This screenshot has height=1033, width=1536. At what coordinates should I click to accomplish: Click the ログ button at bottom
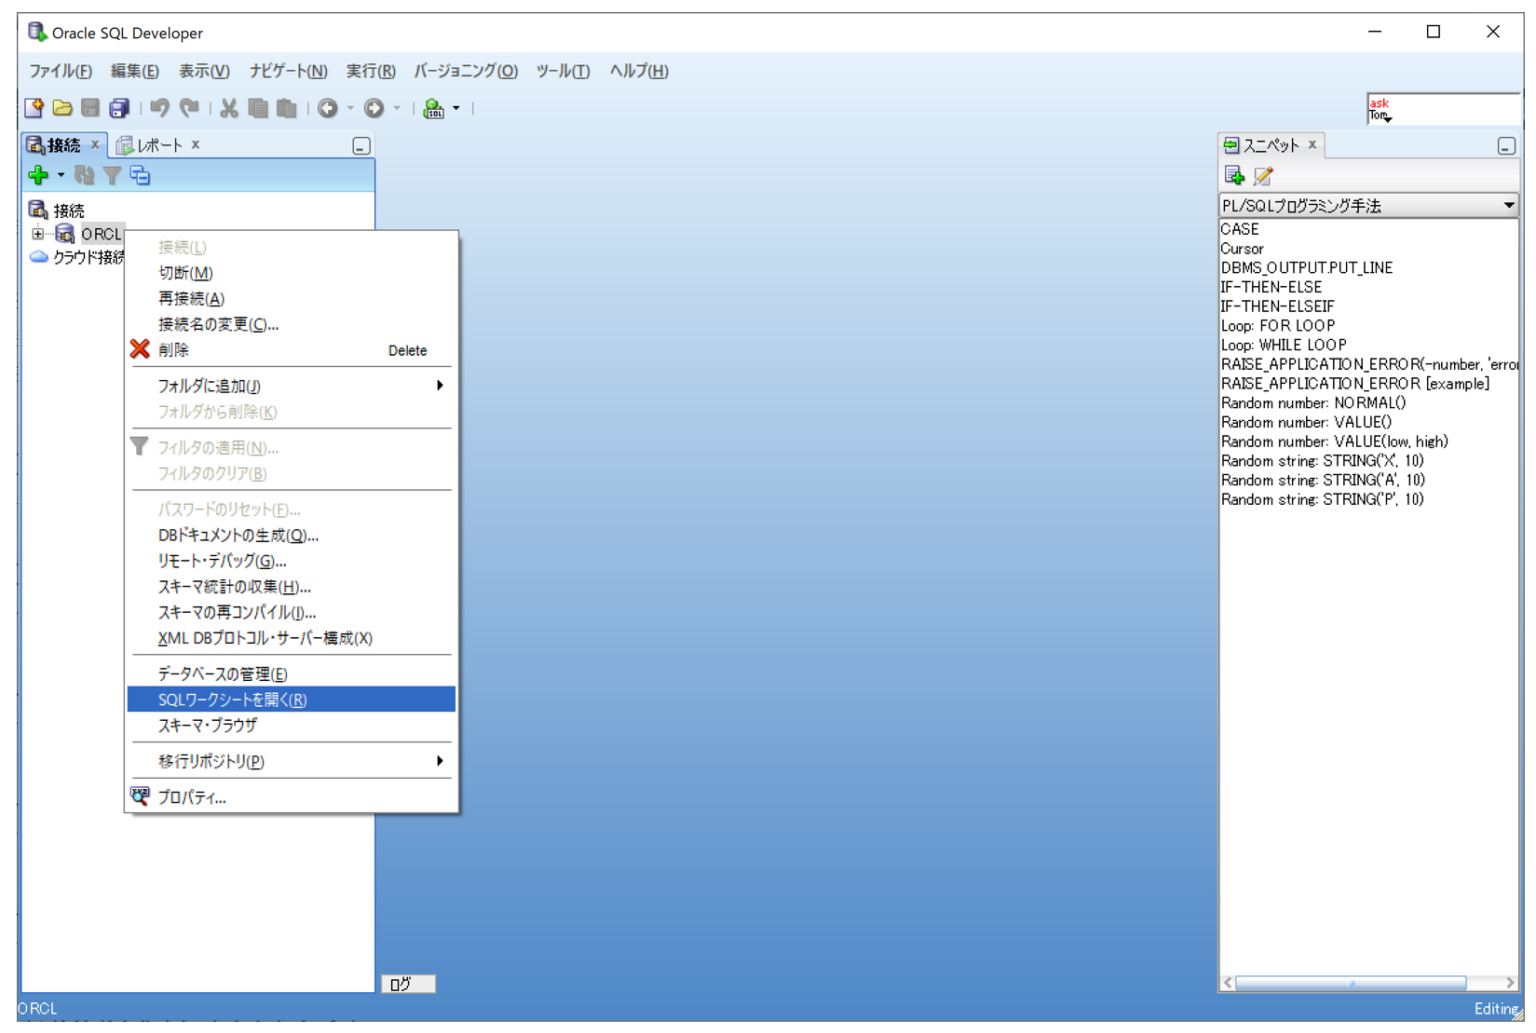pos(408,984)
